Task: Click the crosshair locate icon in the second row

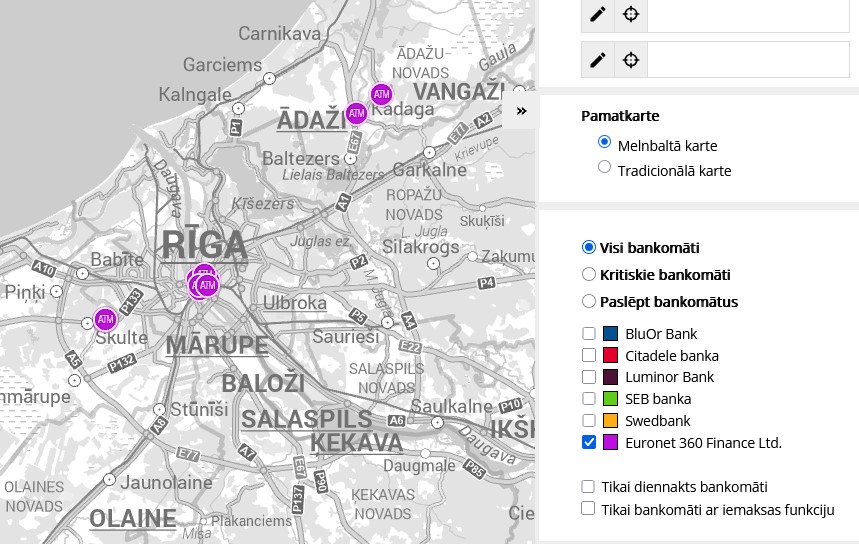Action: [631, 60]
